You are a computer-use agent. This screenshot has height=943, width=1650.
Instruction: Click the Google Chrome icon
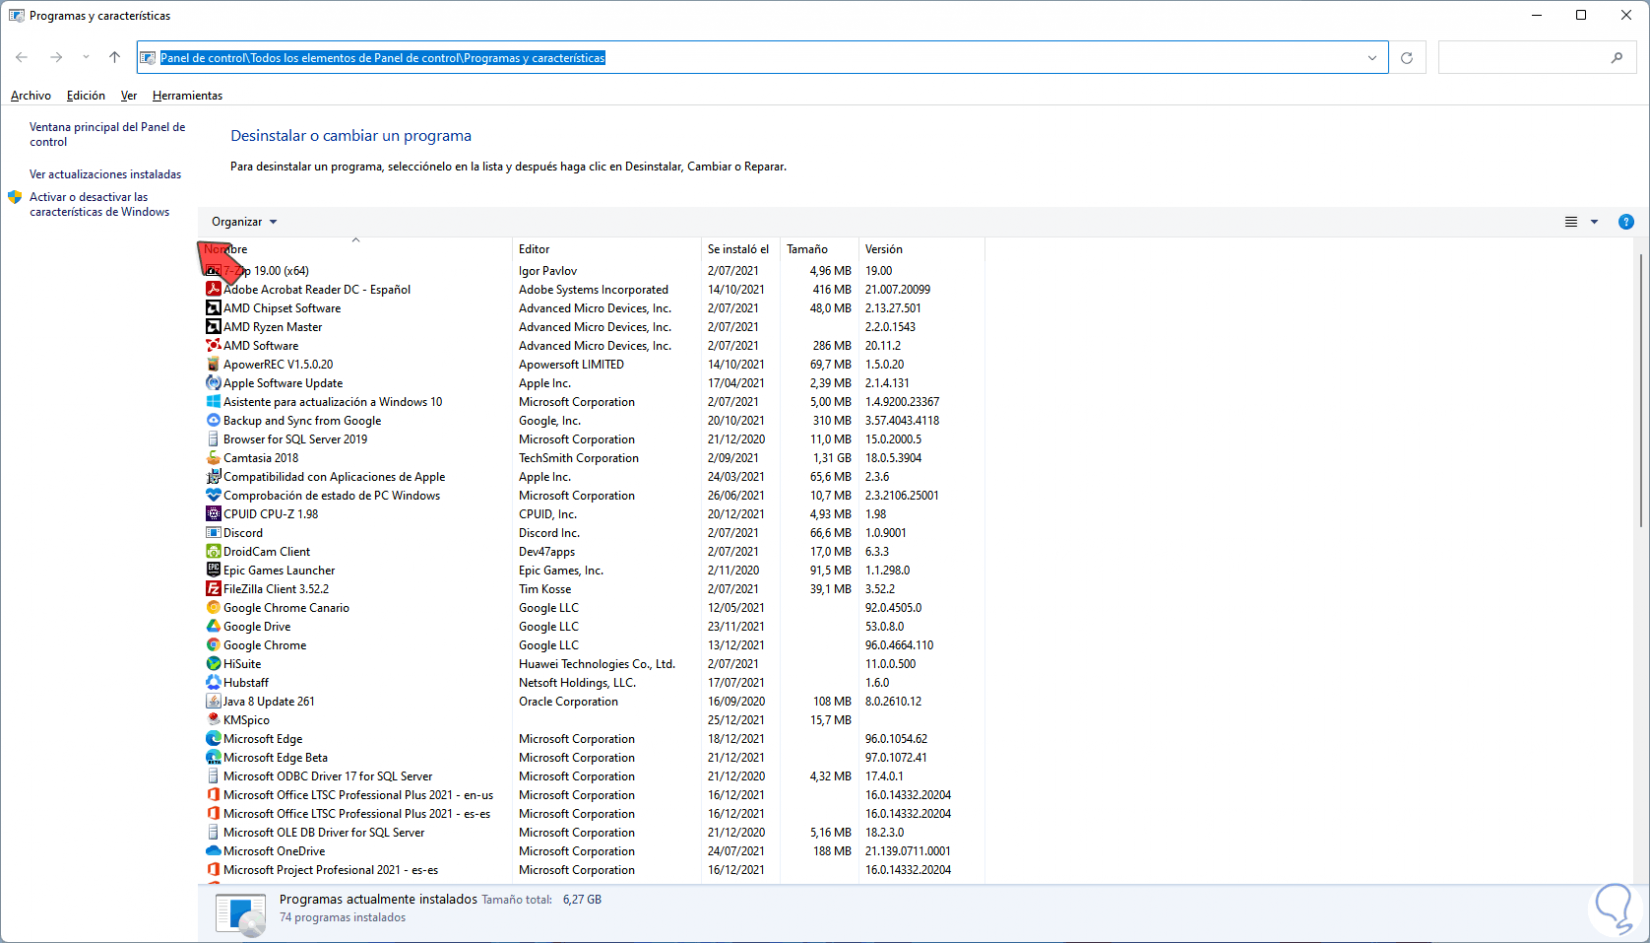click(213, 645)
